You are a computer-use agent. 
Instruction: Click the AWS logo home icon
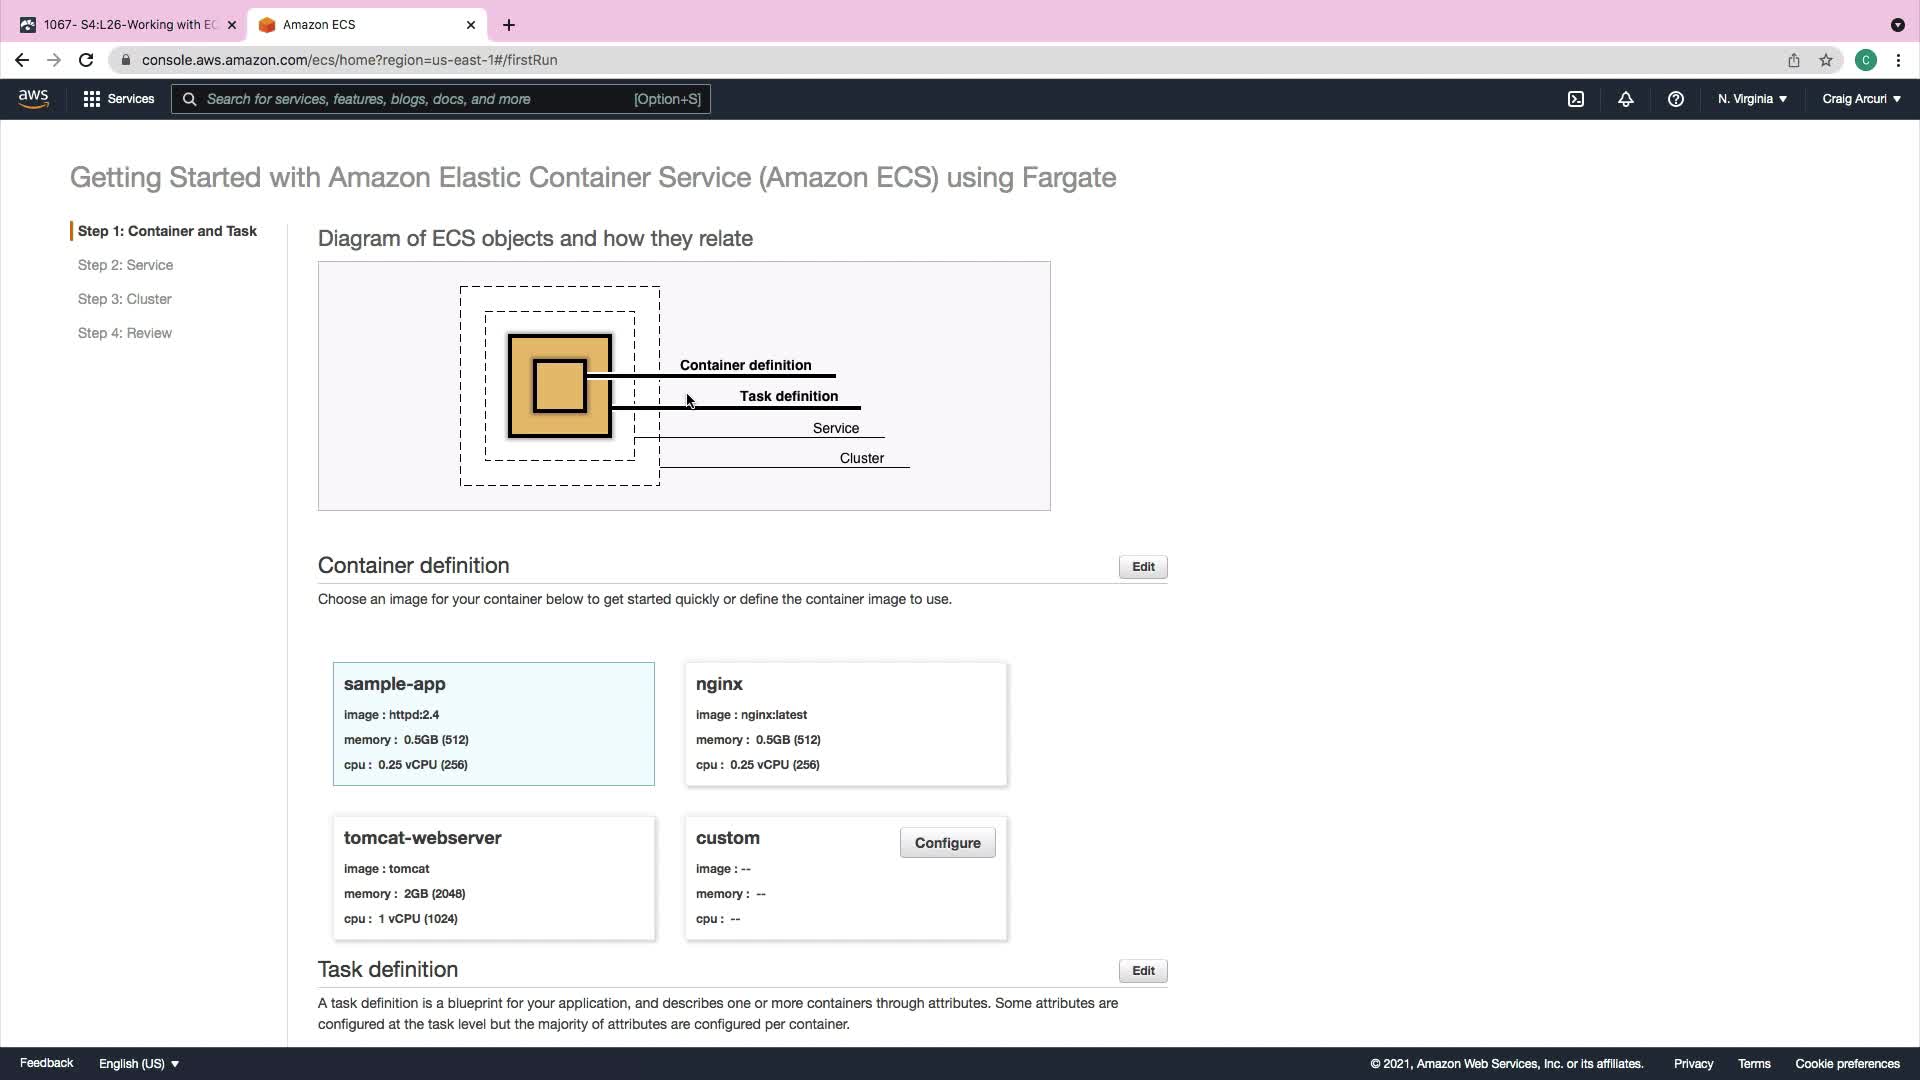tap(33, 98)
